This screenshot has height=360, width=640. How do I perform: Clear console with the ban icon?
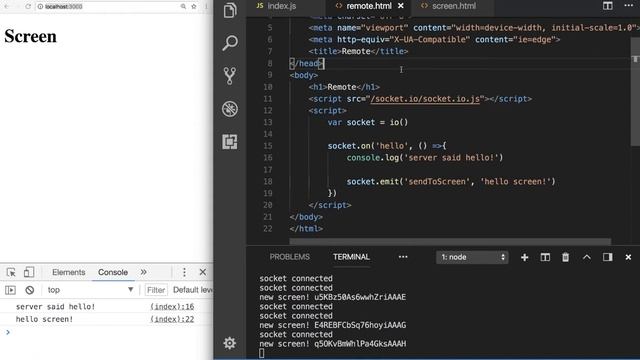[x=29, y=290]
